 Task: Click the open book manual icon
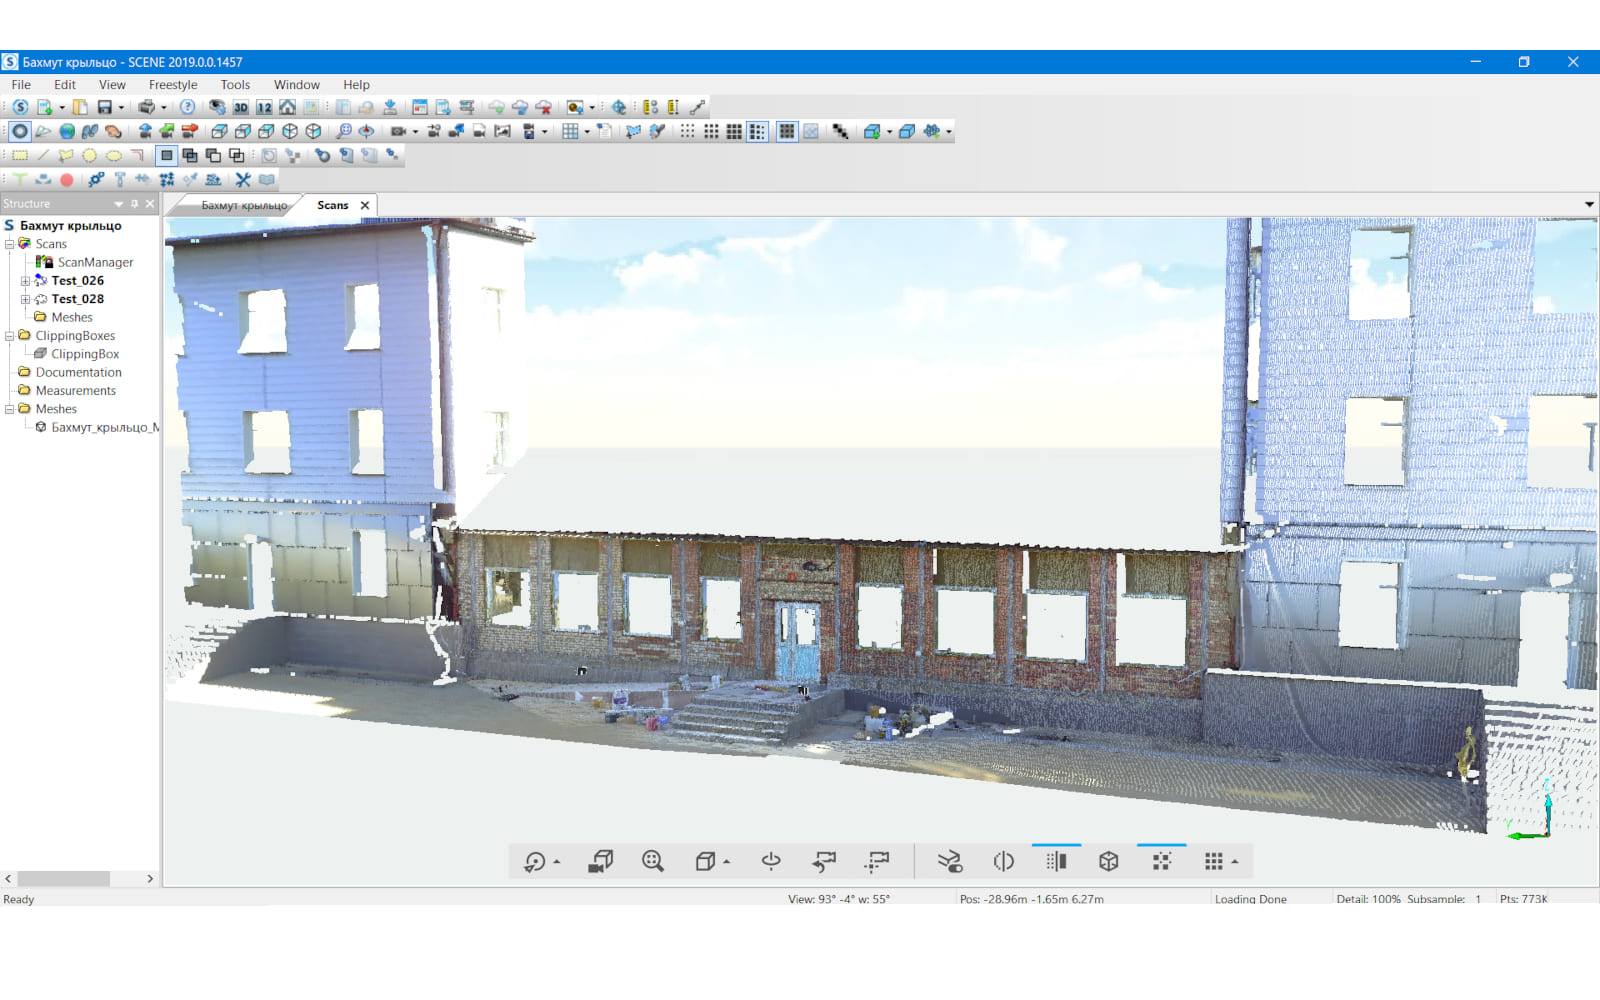pos(267,180)
